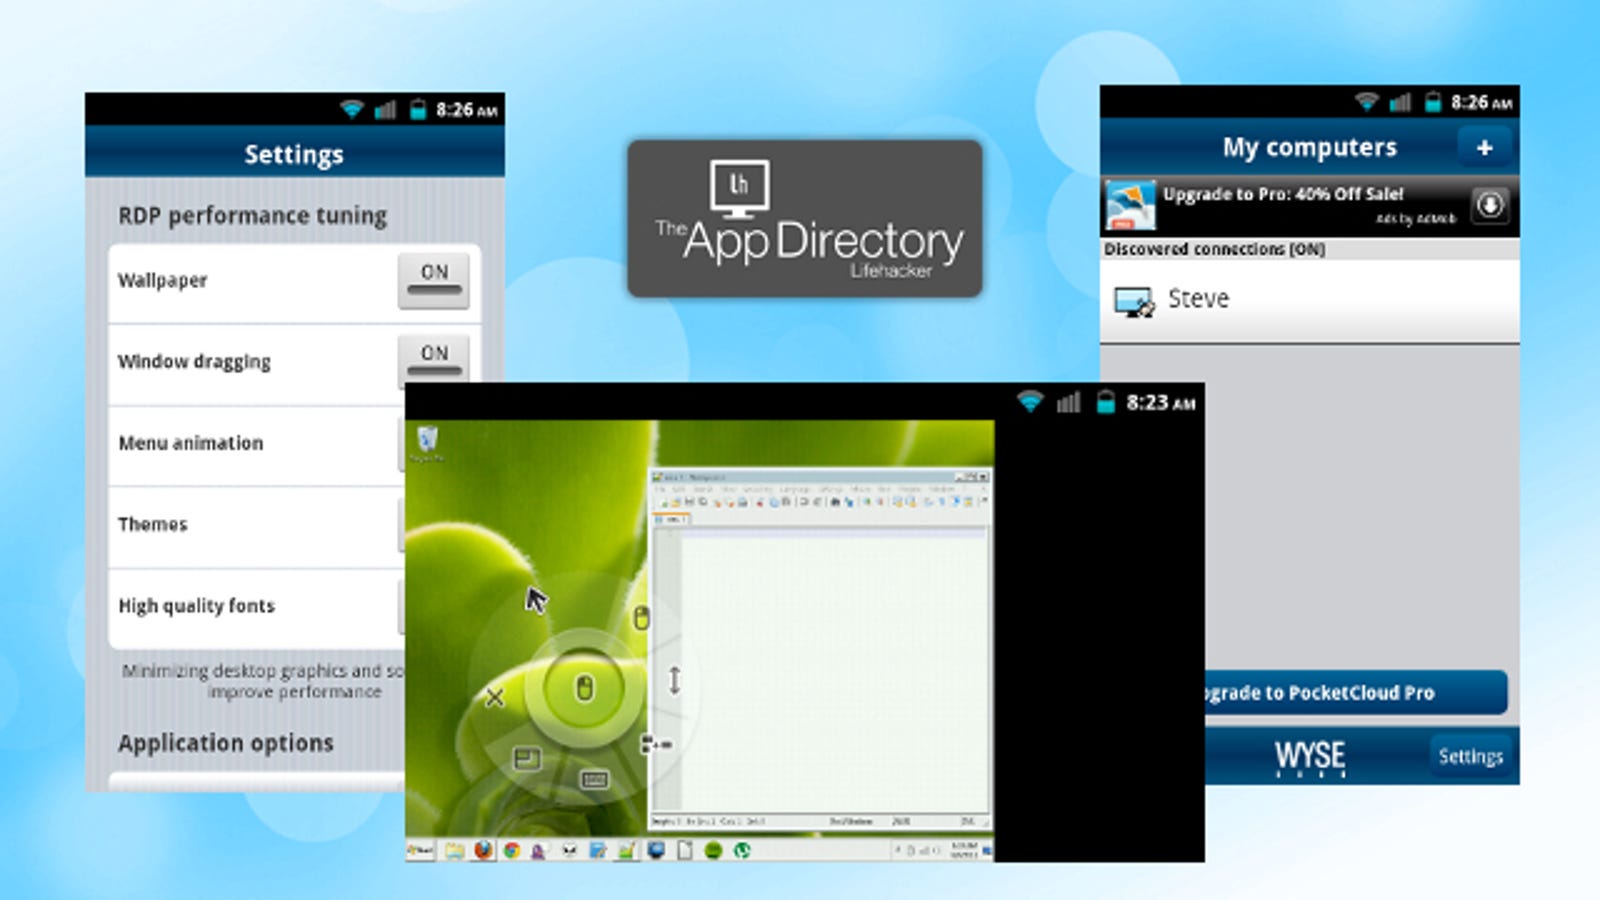Click Upgrade to PocketCloud Pro button
The height and width of the screenshot is (900, 1600).
click(x=1355, y=692)
